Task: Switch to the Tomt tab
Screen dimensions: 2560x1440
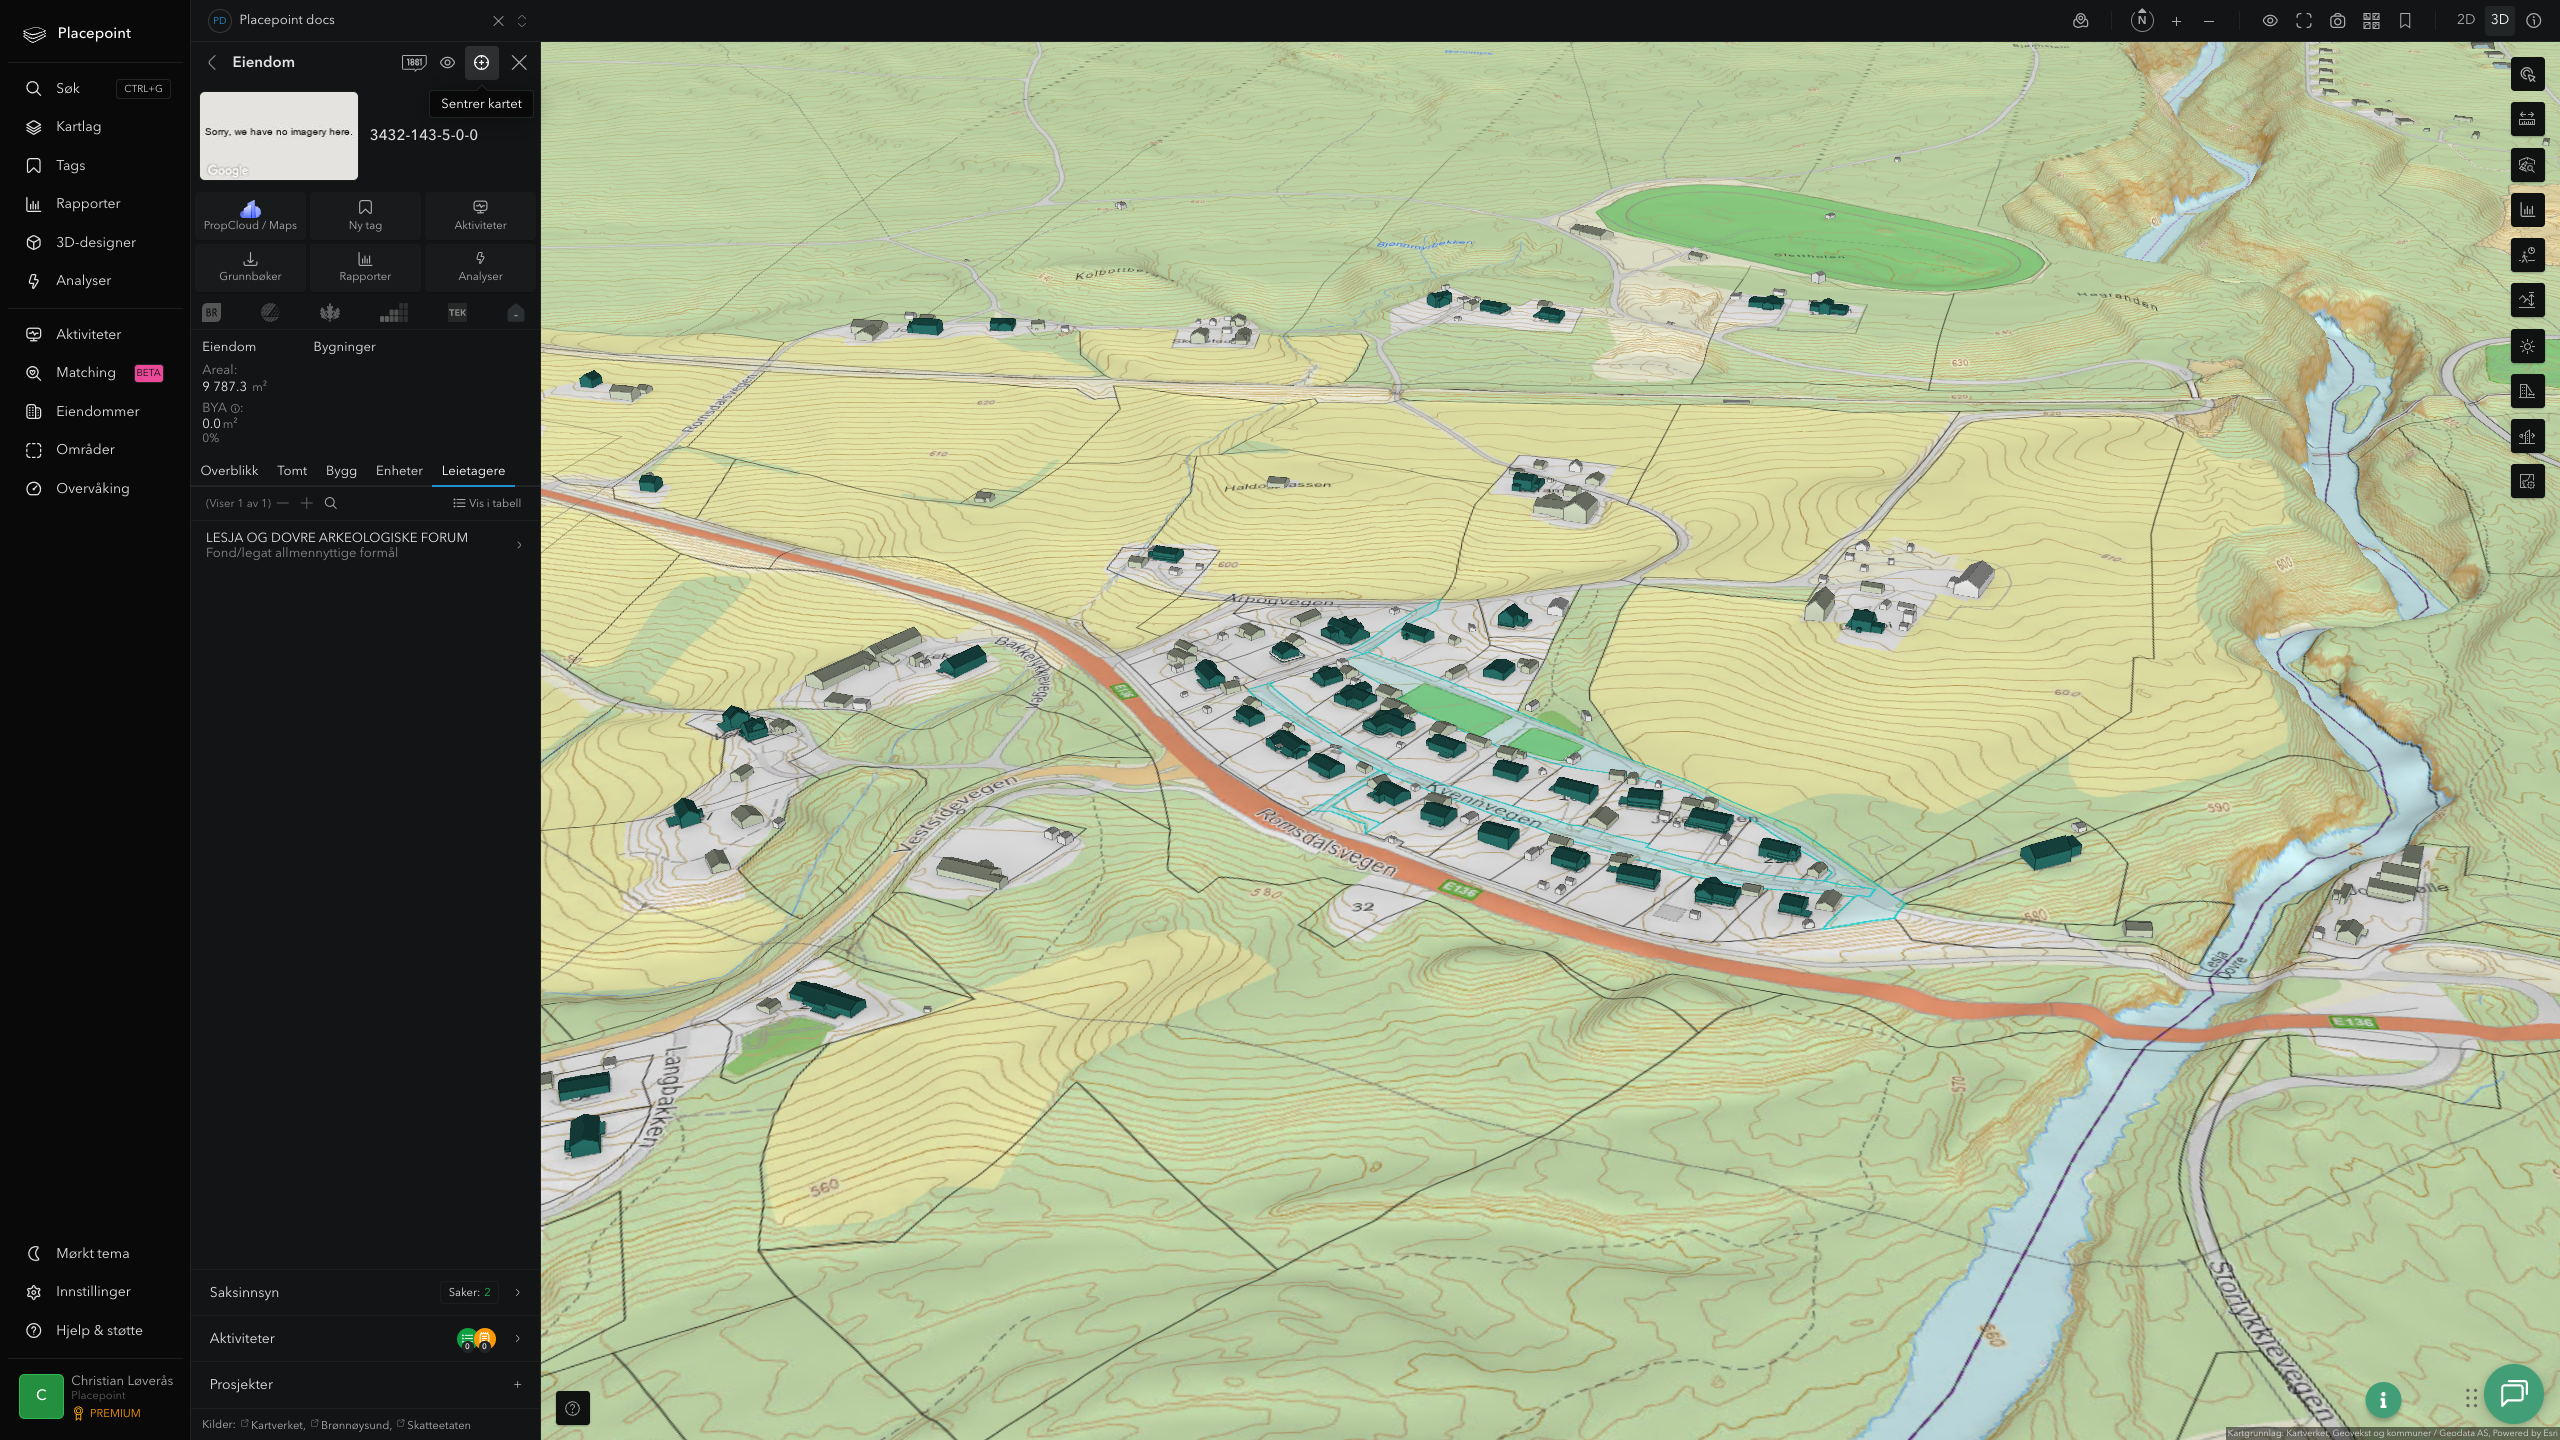Action: 292,471
